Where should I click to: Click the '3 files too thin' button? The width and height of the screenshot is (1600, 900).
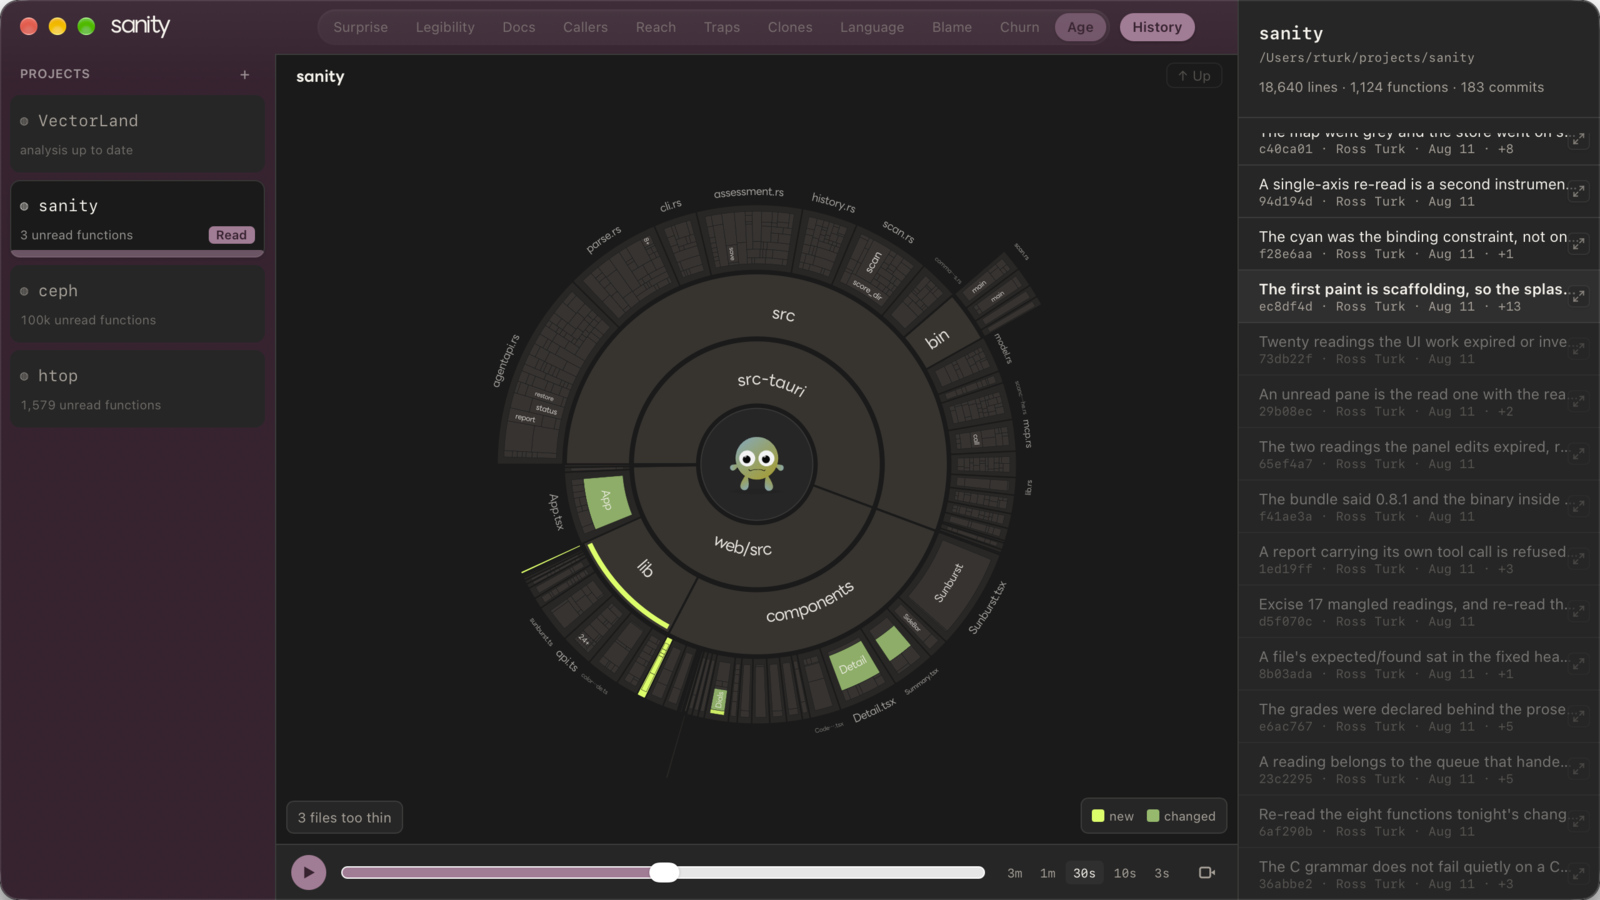344,817
